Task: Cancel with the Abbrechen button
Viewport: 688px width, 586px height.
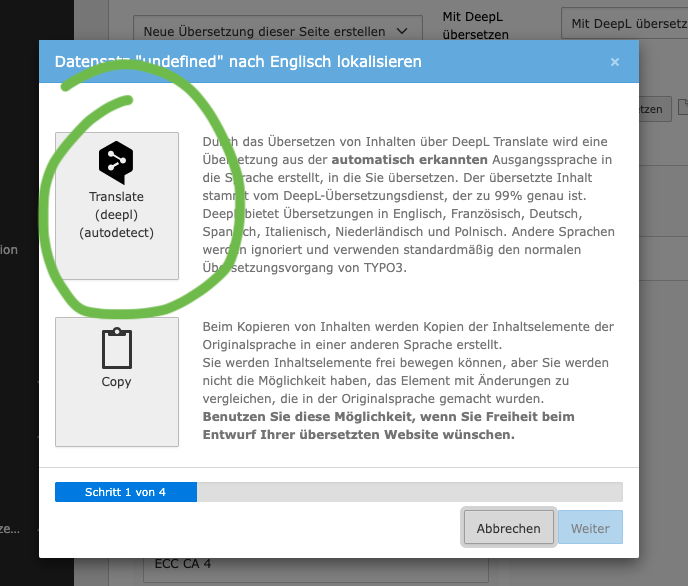Action: pos(509,528)
